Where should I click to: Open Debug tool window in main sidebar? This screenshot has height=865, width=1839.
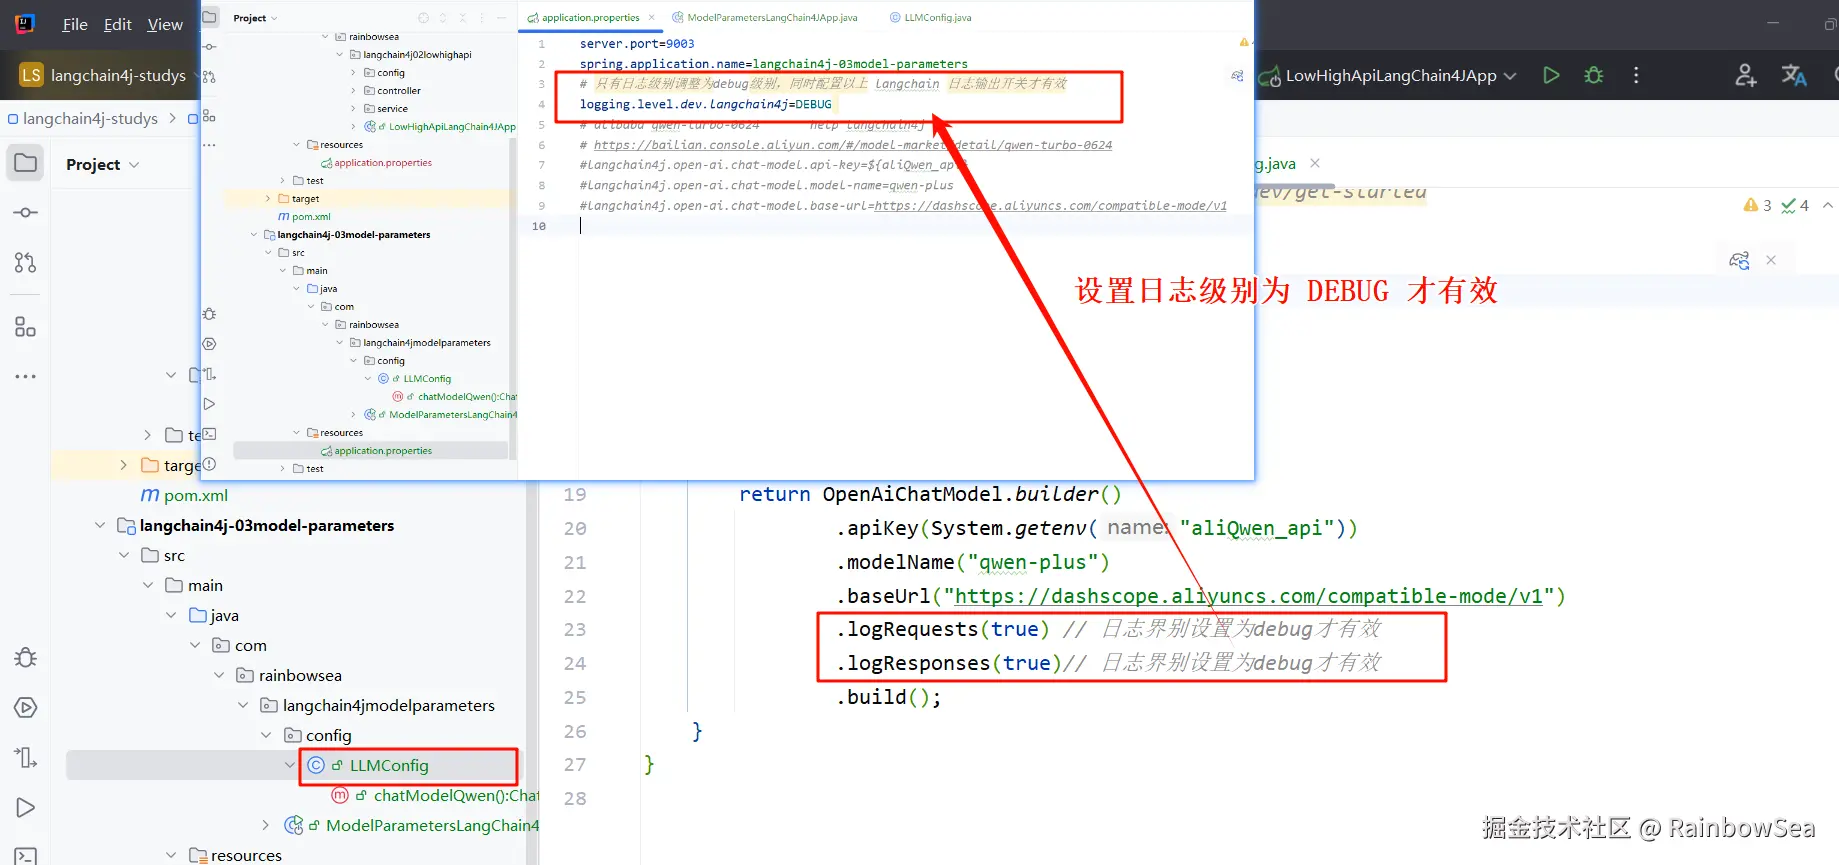26,657
